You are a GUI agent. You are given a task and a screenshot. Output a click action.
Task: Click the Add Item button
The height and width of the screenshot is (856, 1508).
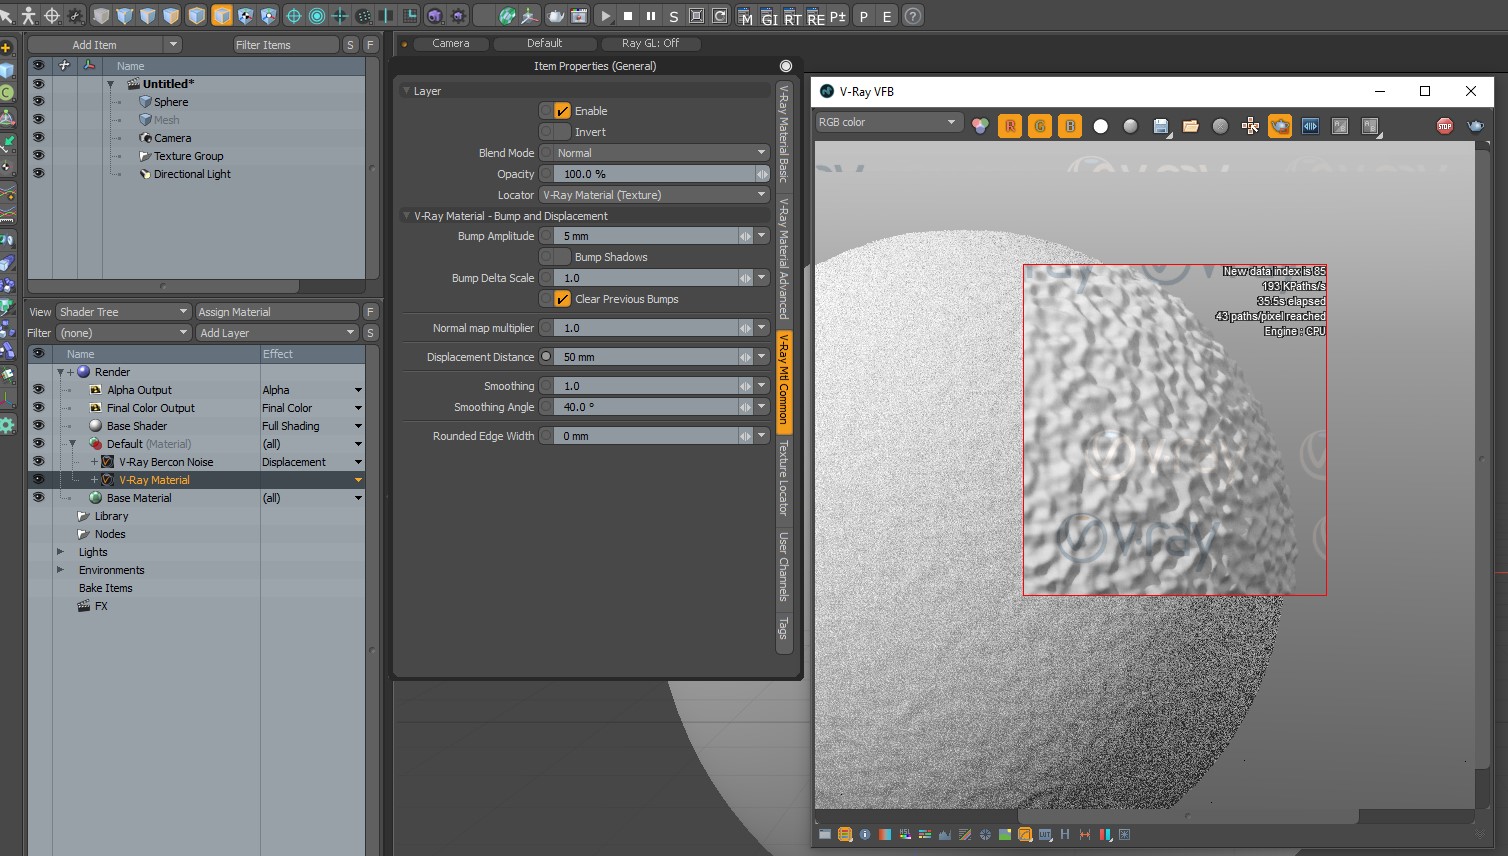click(95, 45)
